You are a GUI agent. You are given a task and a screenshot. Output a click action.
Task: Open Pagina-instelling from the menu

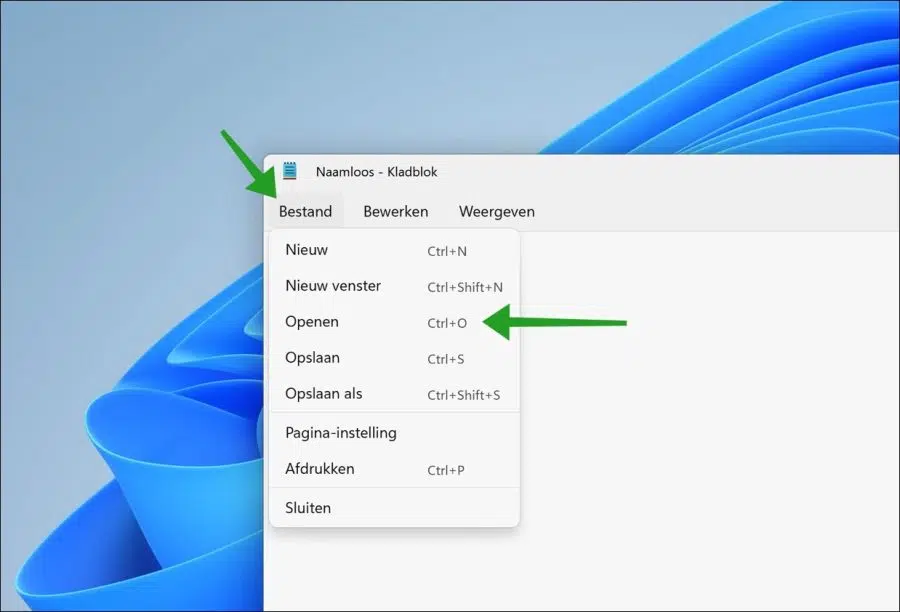pyautogui.click(x=394, y=433)
